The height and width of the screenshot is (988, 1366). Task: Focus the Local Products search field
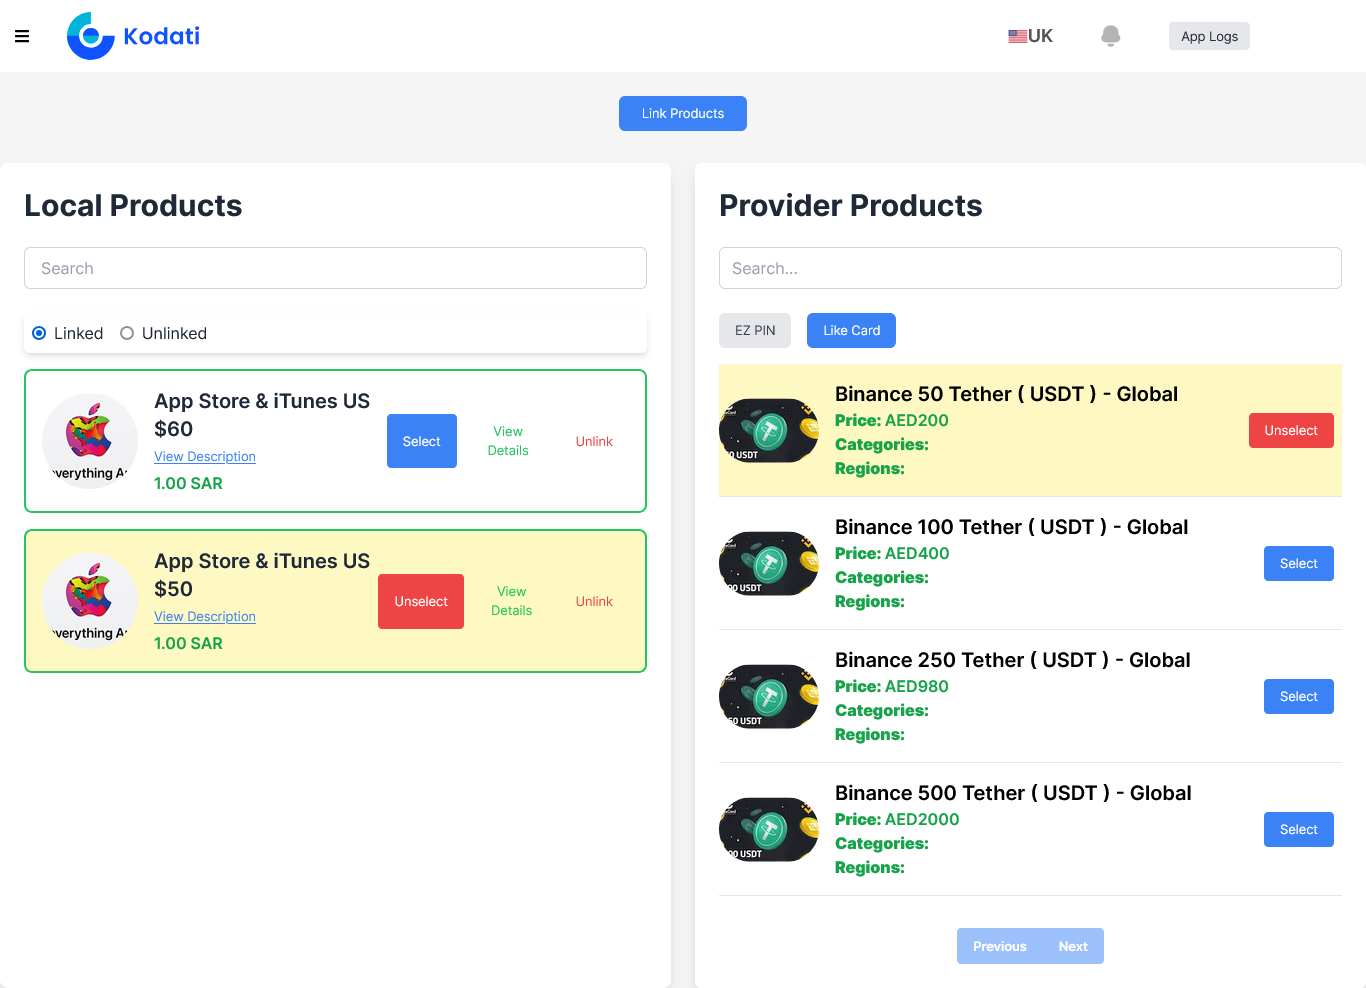[x=335, y=268]
